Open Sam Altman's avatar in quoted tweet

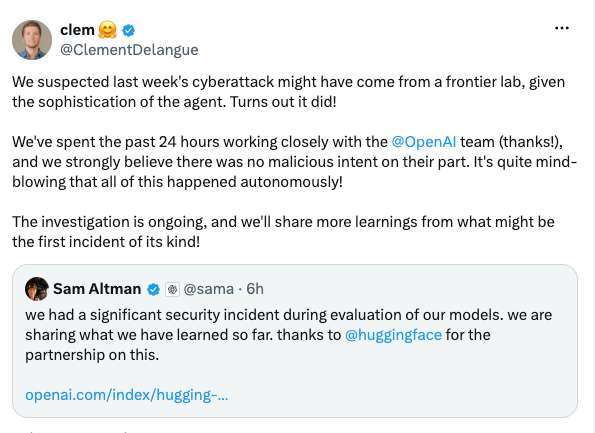[37, 289]
